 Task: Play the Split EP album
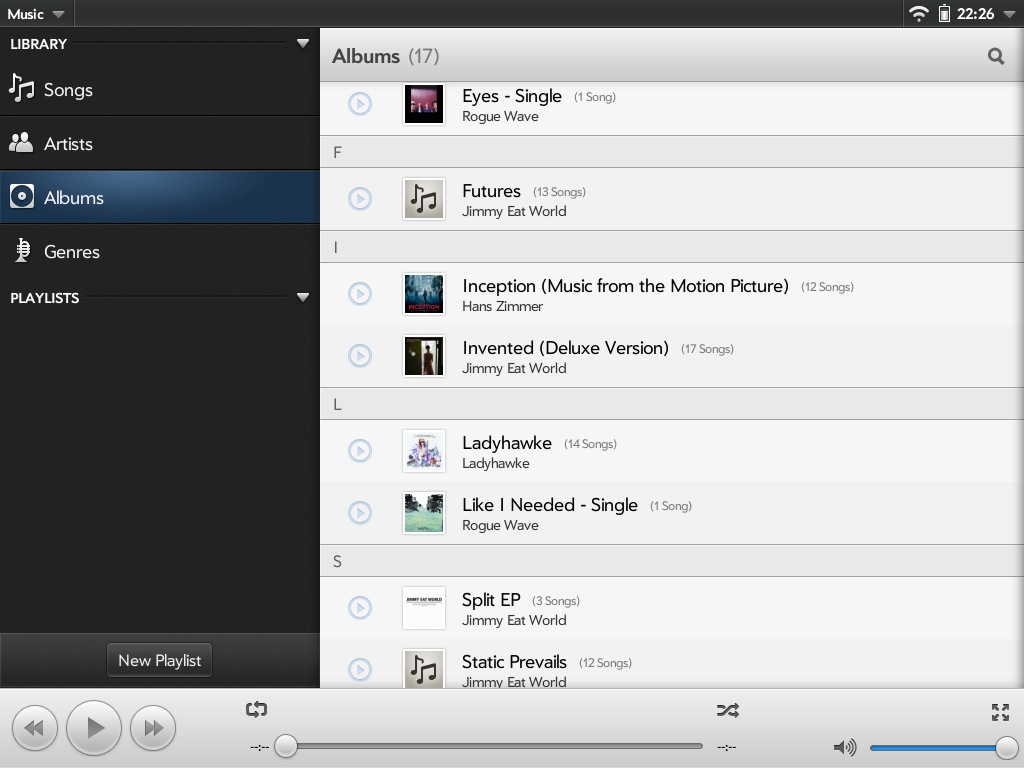click(360, 607)
